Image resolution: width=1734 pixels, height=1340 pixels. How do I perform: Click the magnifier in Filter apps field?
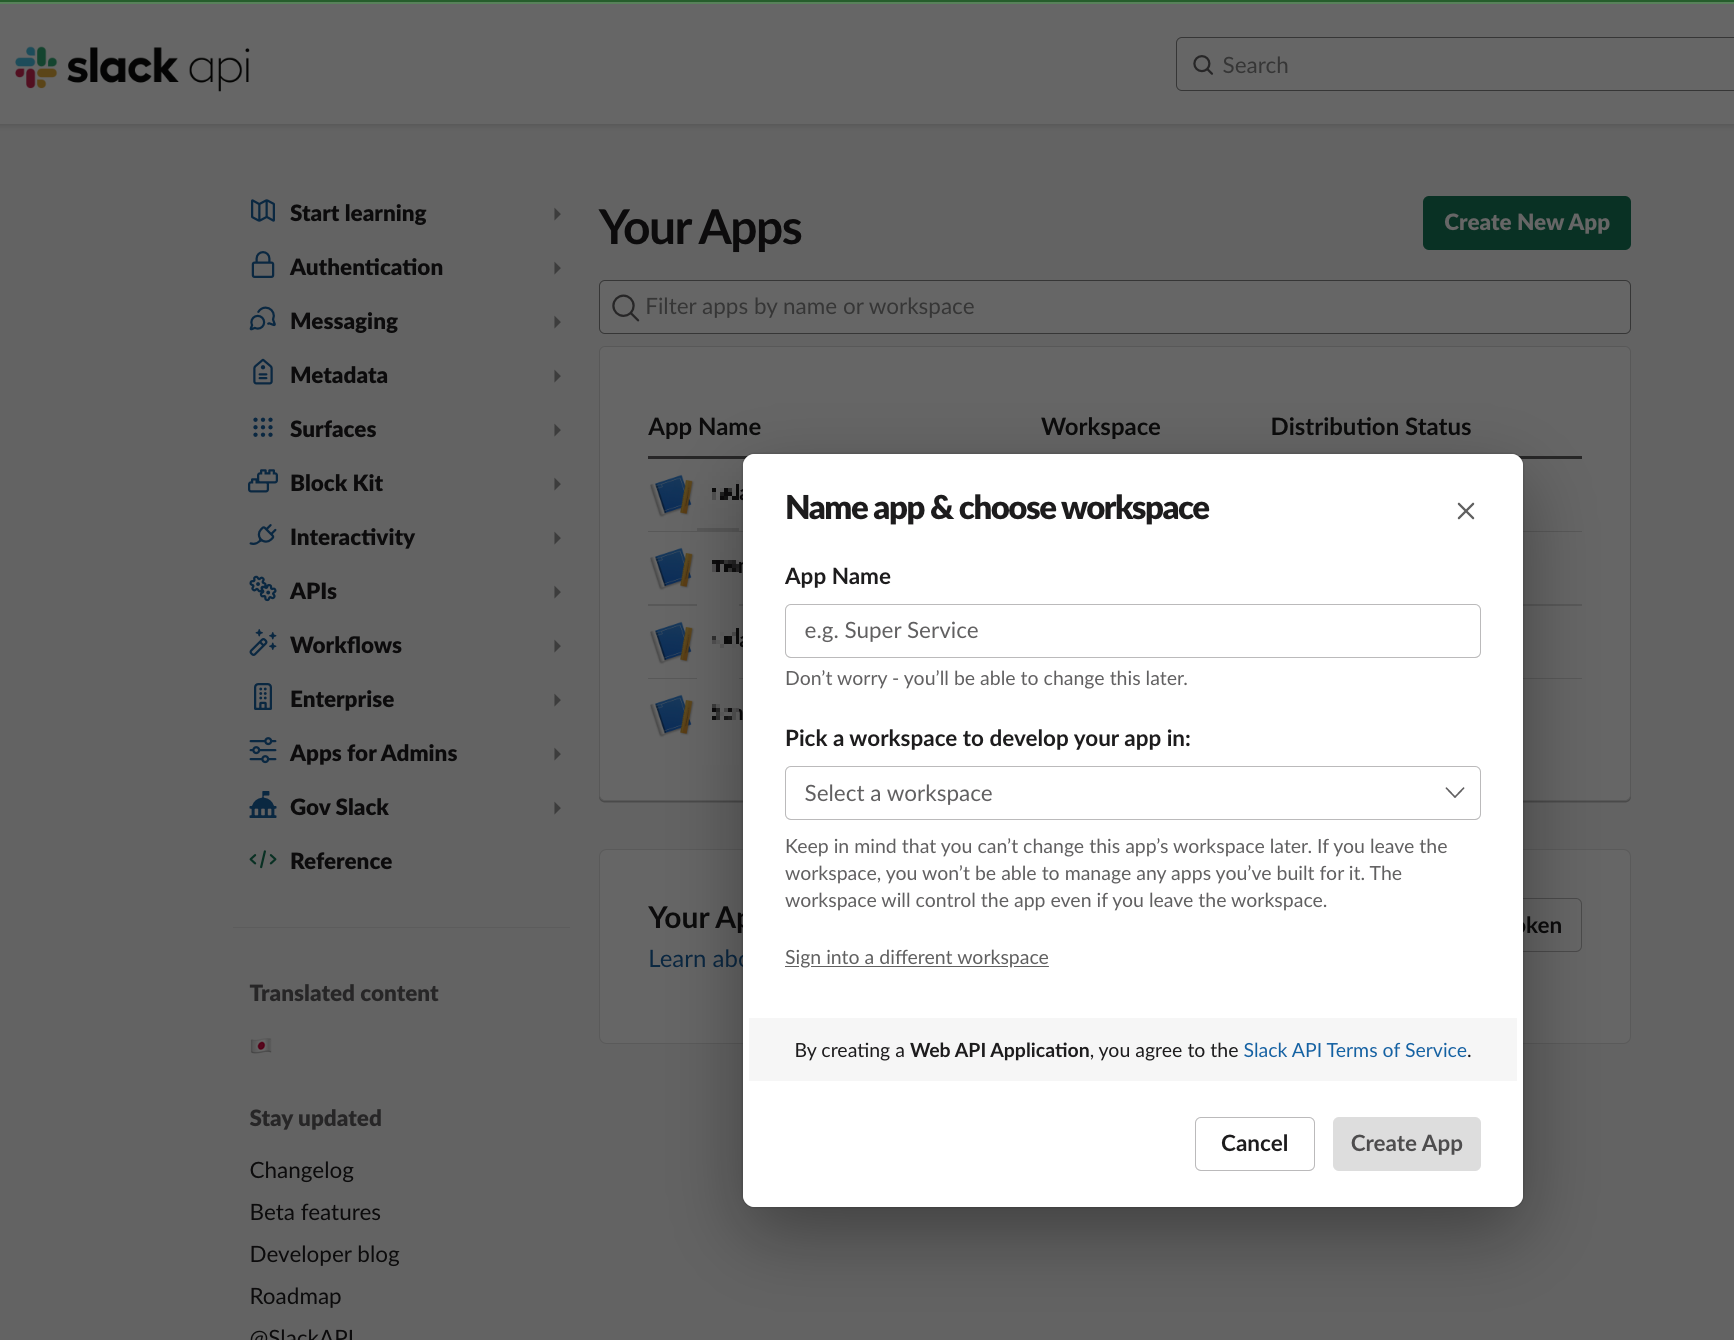[625, 307]
